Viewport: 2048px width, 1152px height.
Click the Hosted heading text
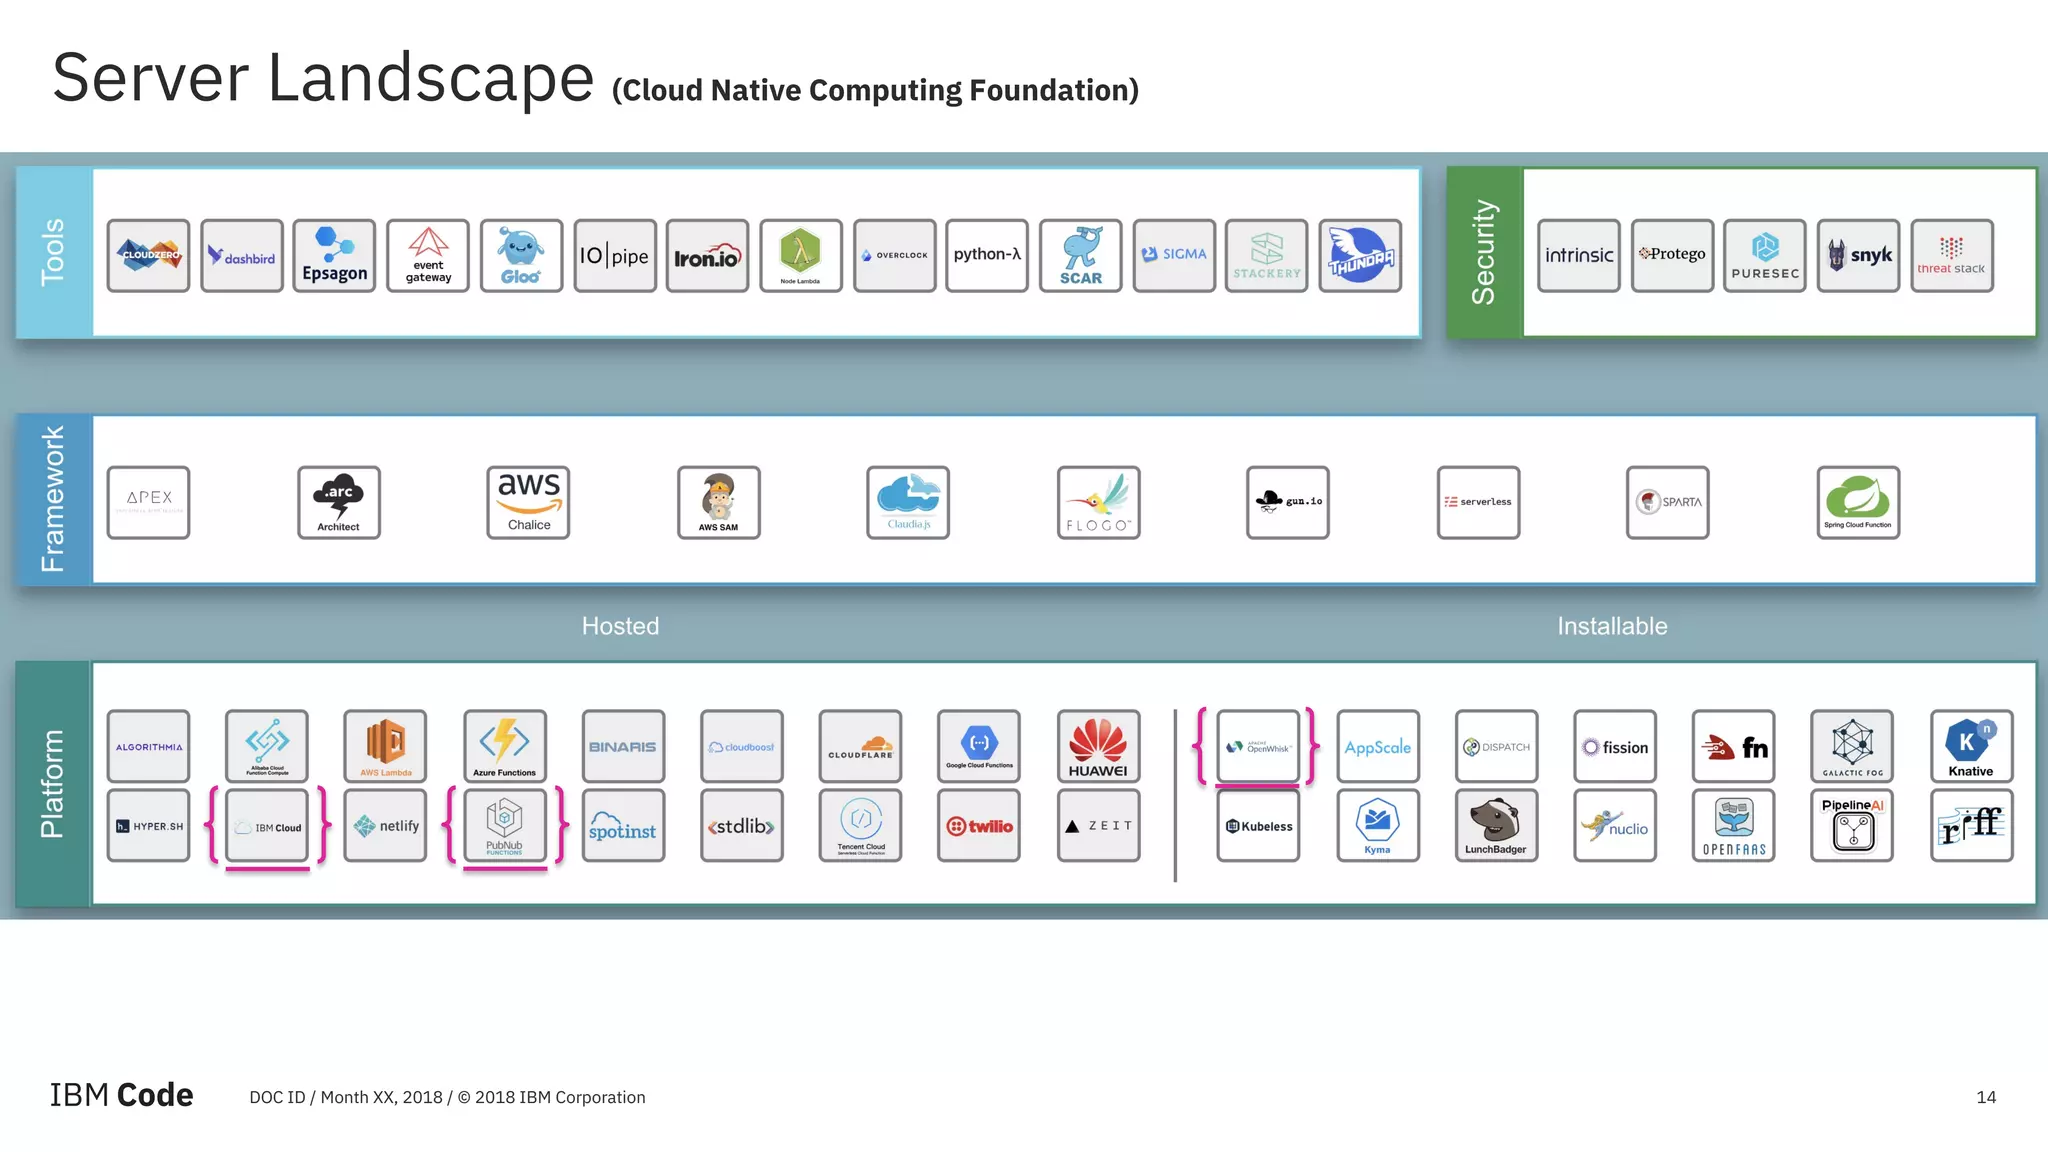point(620,626)
